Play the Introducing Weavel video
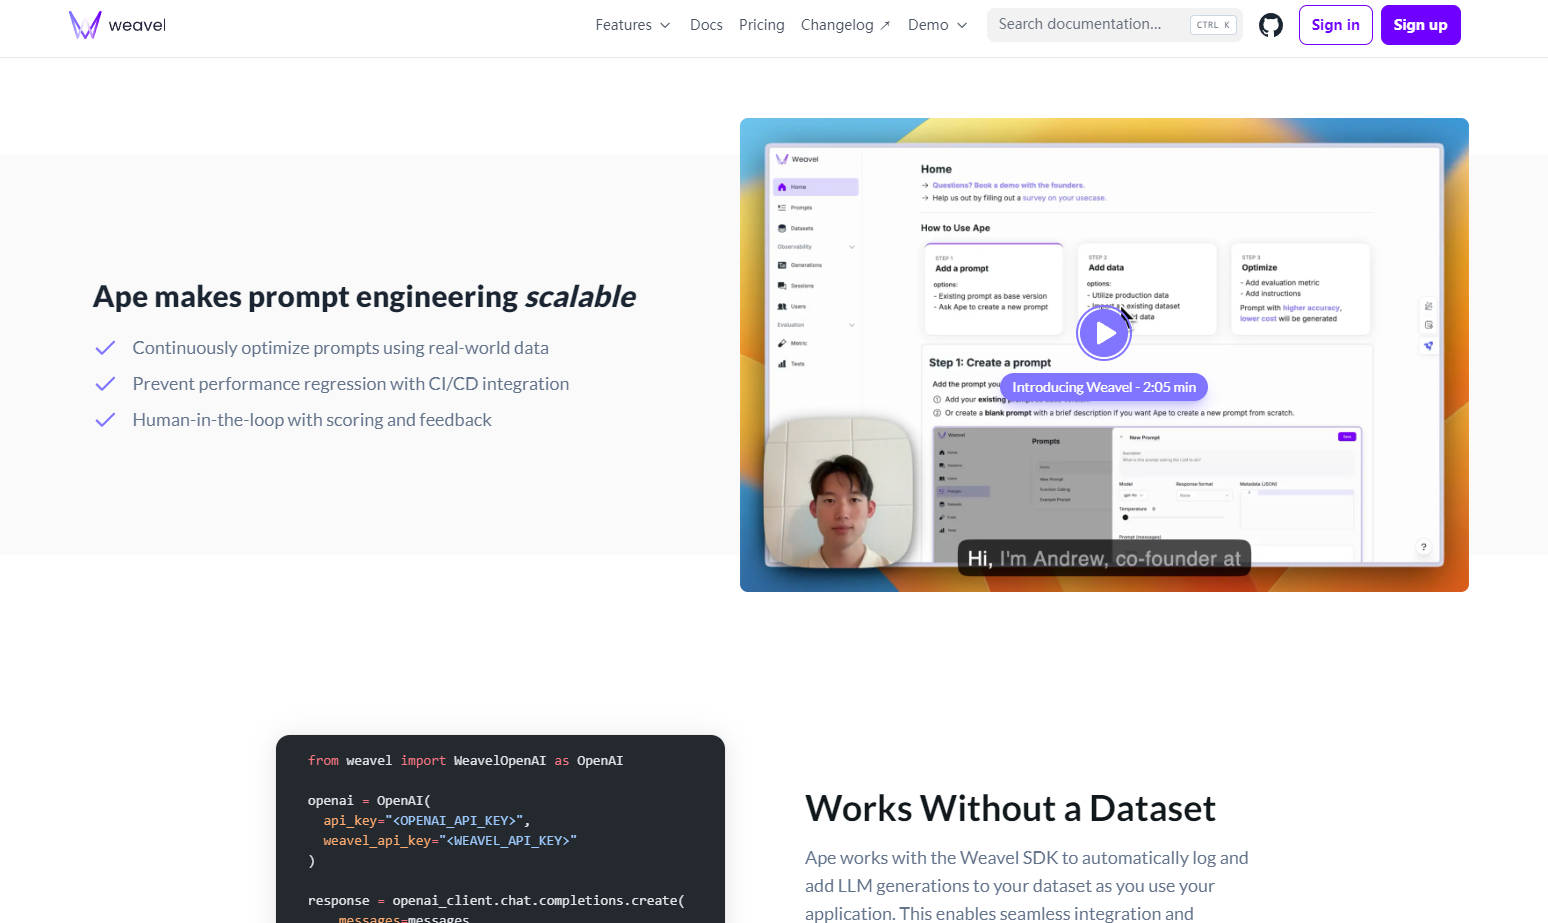 point(1104,333)
